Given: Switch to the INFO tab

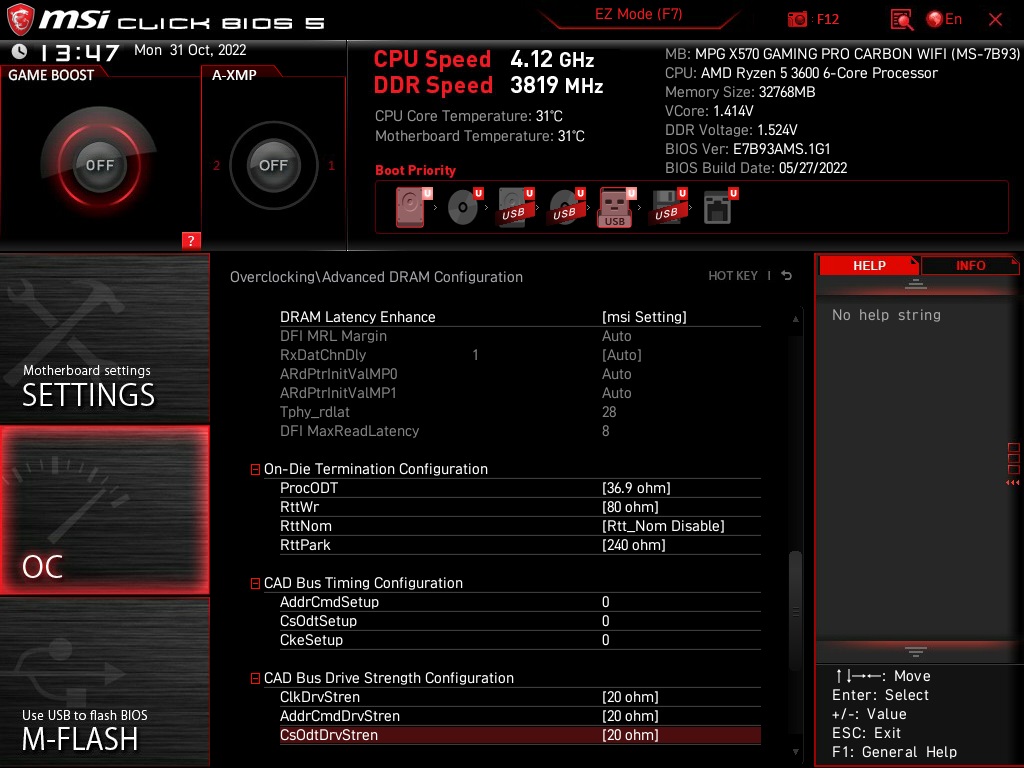Looking at the screenshot, I should pyautogui.click(x=970, y=266).
